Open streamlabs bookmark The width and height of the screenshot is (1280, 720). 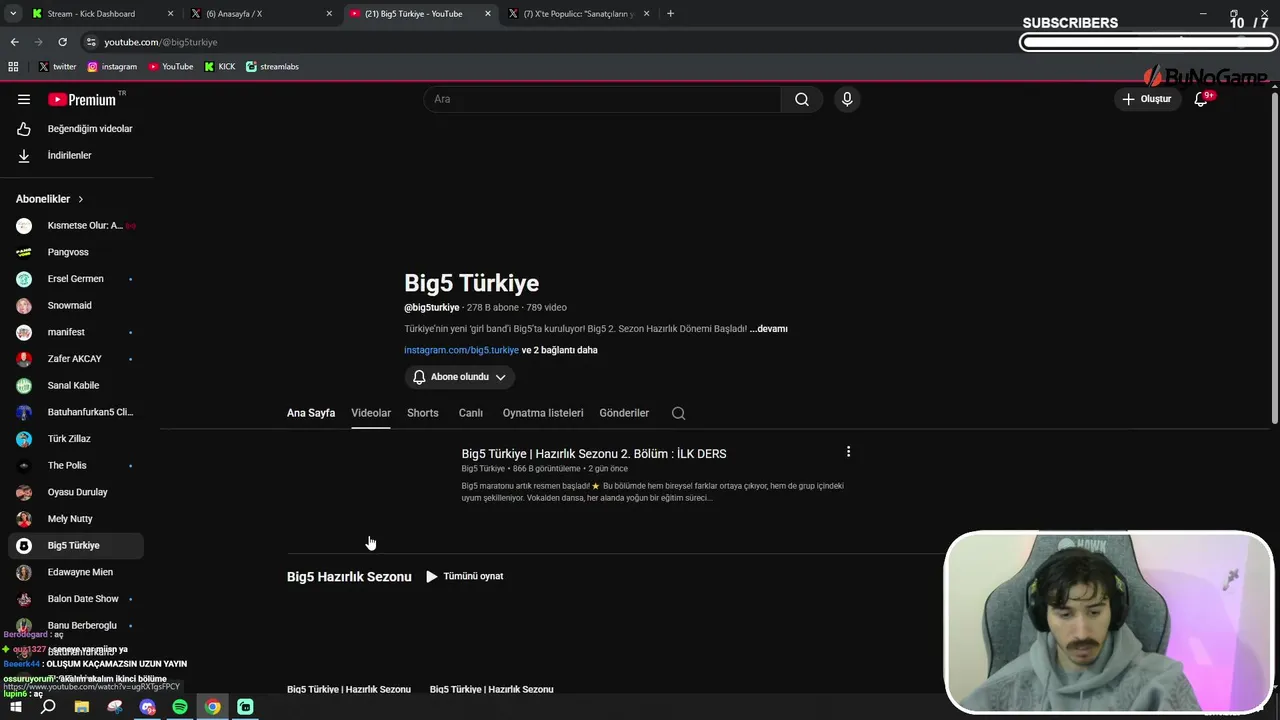[272, 67]
